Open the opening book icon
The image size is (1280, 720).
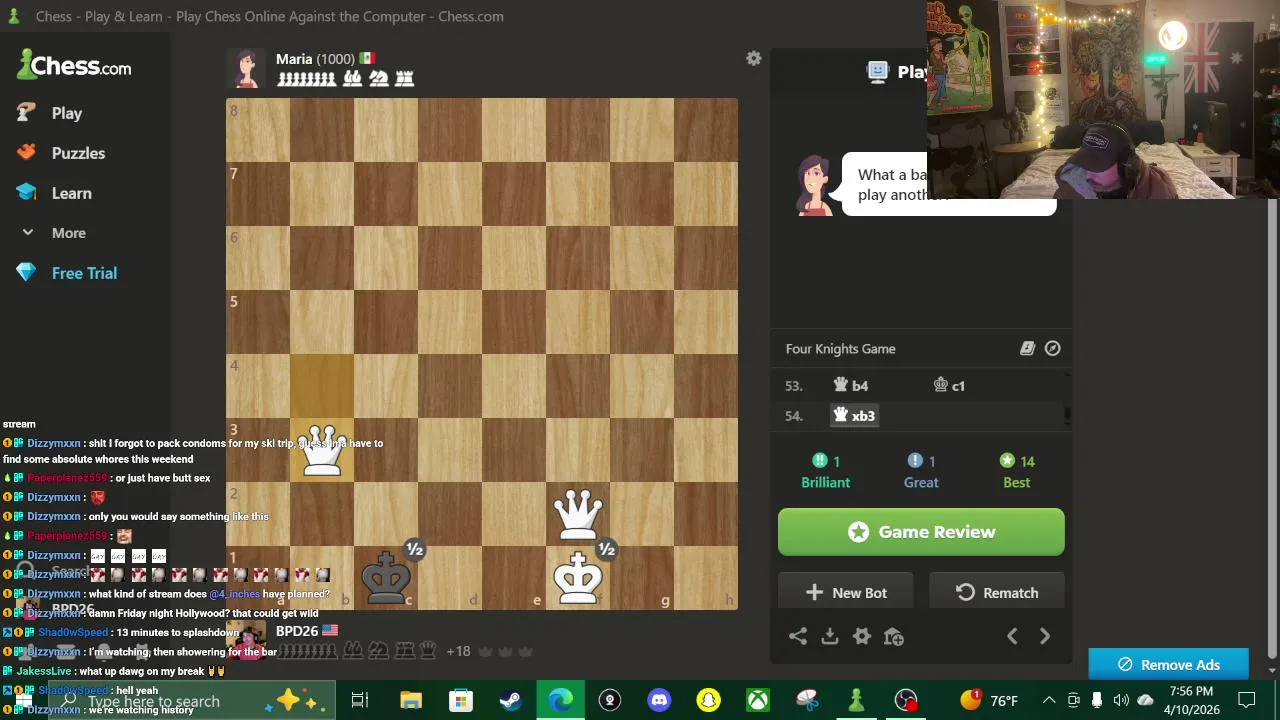coord(1027,348)
